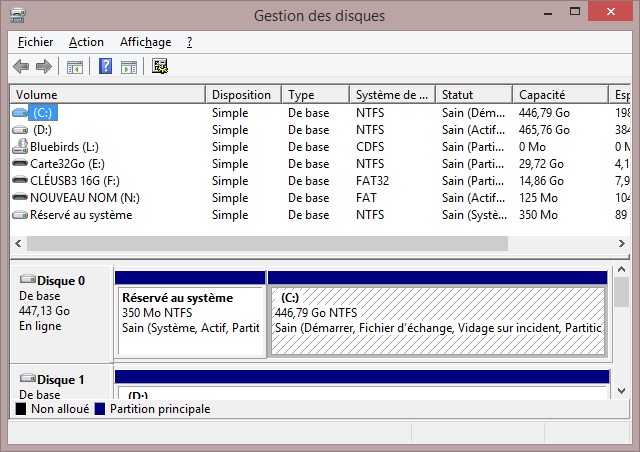Open the Fichier menu
The width and height of the screenshot is (640, 452).
(x=35, y=42)
